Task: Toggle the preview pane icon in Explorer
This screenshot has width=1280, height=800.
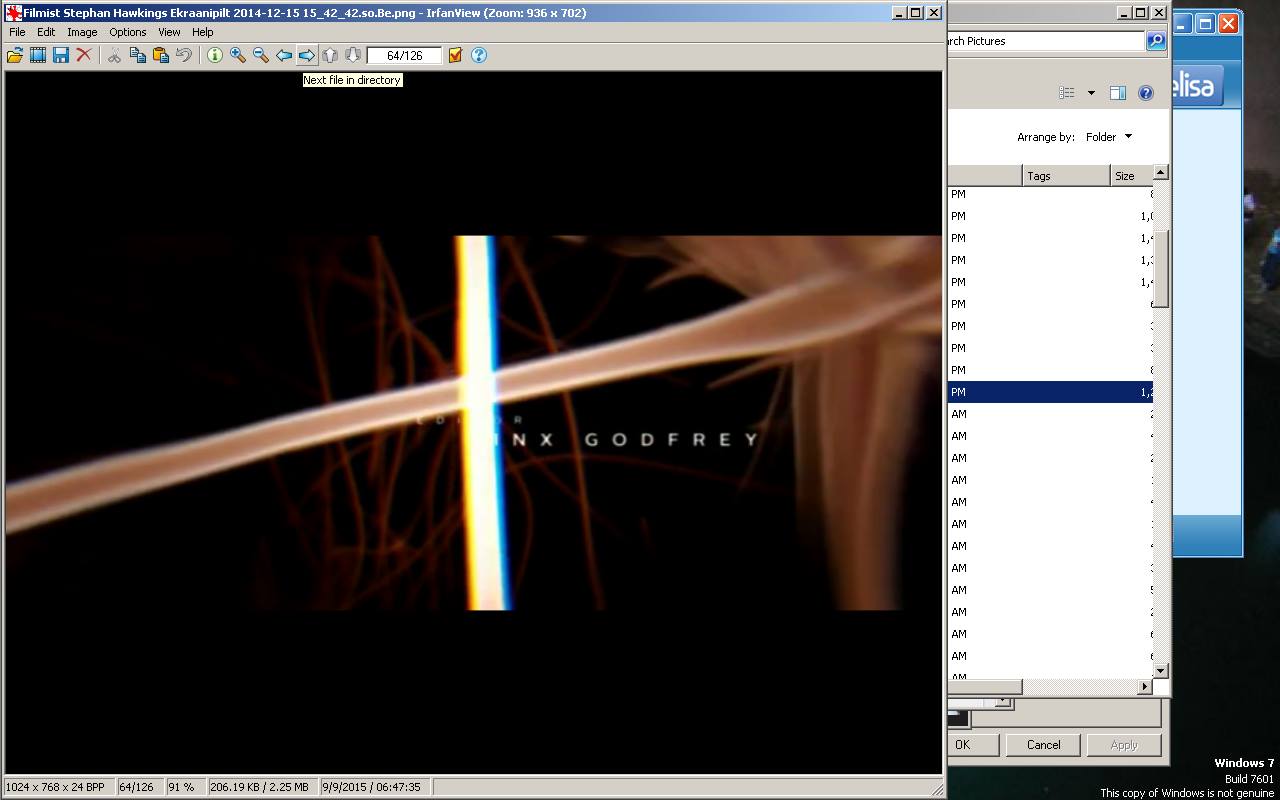Action: click(x=1118, y=93)
